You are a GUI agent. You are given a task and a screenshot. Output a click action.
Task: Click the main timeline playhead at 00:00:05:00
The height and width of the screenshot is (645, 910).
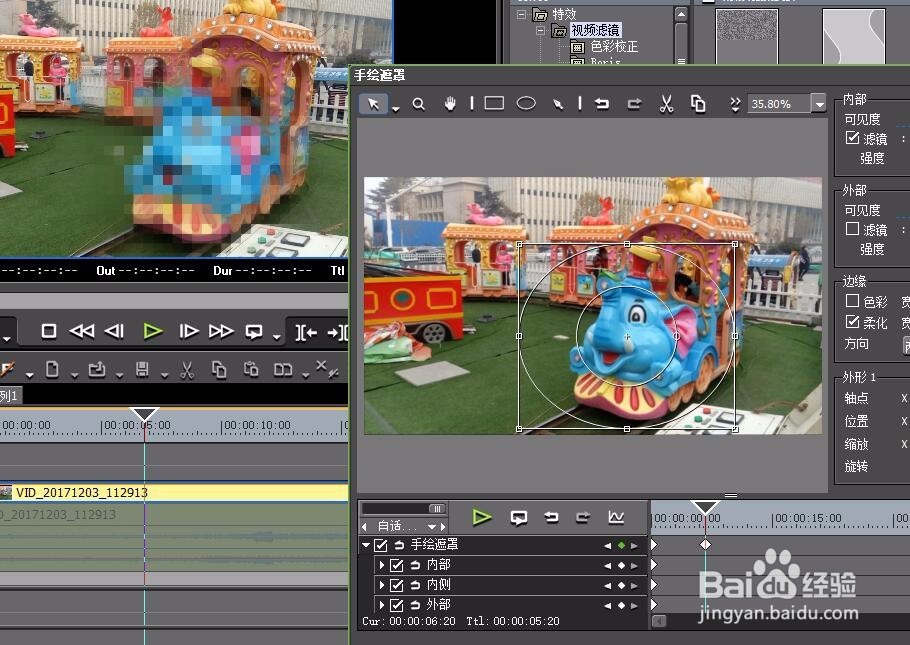[144, 414]
